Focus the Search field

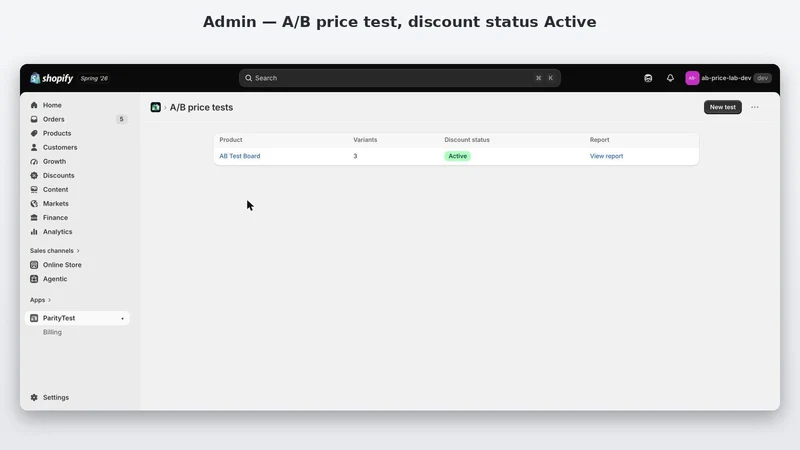pos(399,78)
